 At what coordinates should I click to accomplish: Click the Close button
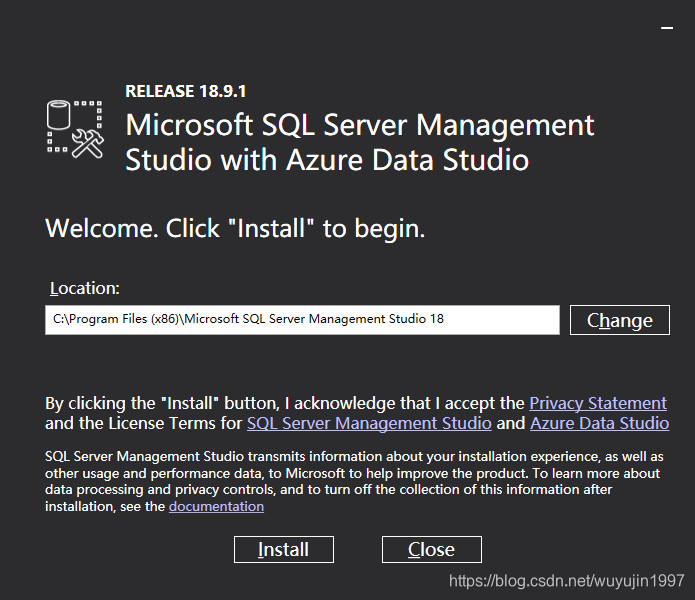pos(432,549)
